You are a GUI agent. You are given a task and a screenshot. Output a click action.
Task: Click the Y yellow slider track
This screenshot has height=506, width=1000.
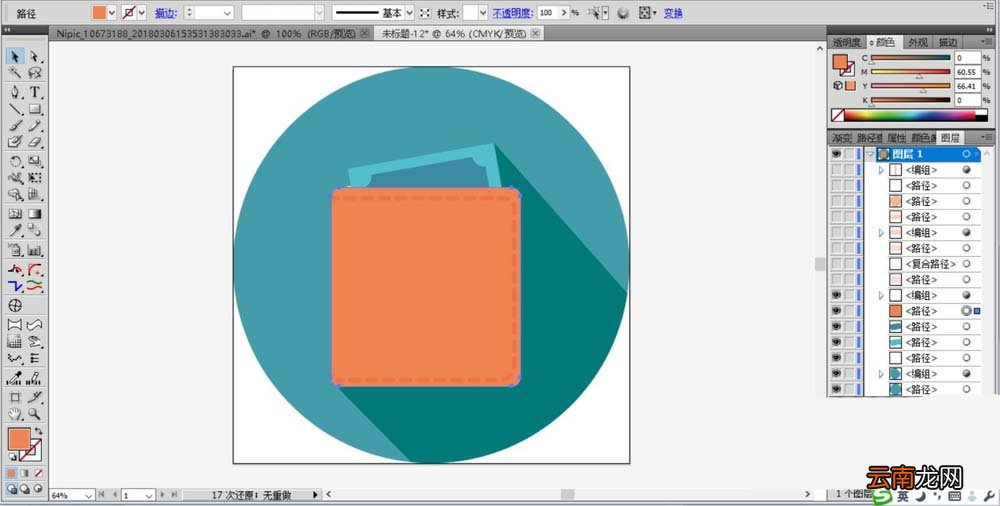tap(910, 86)
